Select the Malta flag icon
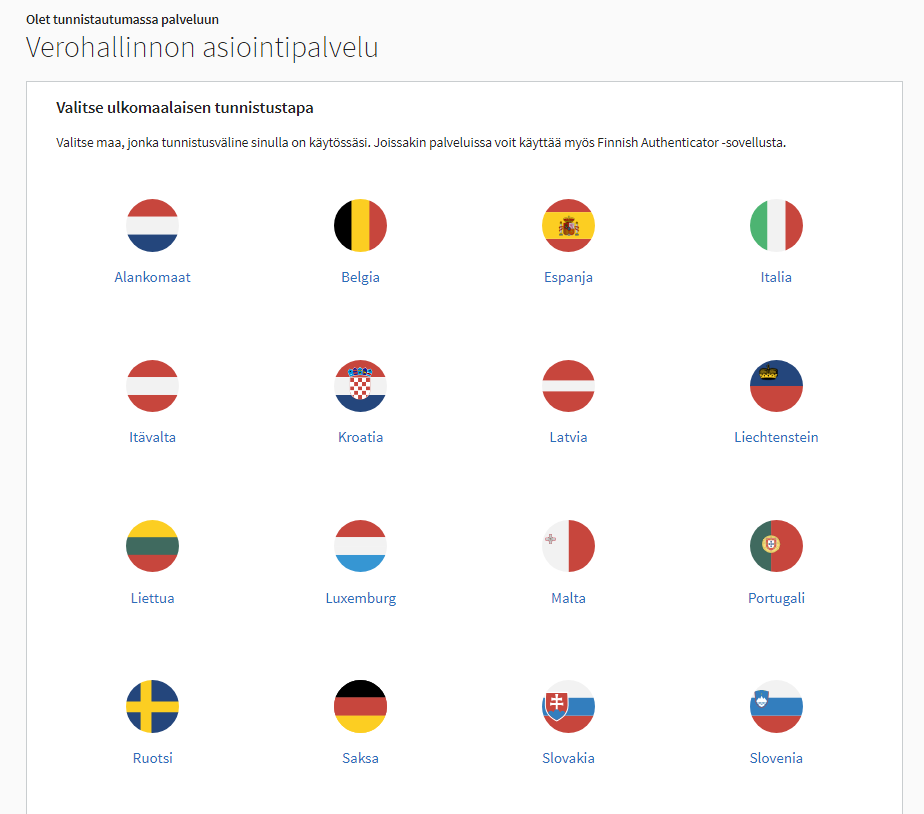924x814 pixels. [x=568, y=546]
